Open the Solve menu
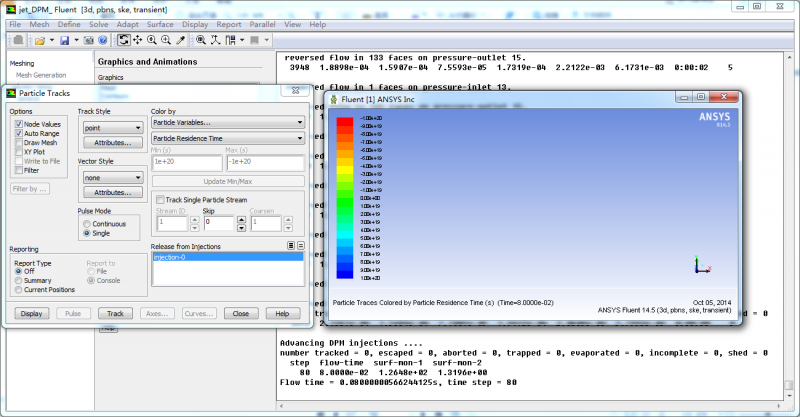The image size is (800, 417). 100,23
